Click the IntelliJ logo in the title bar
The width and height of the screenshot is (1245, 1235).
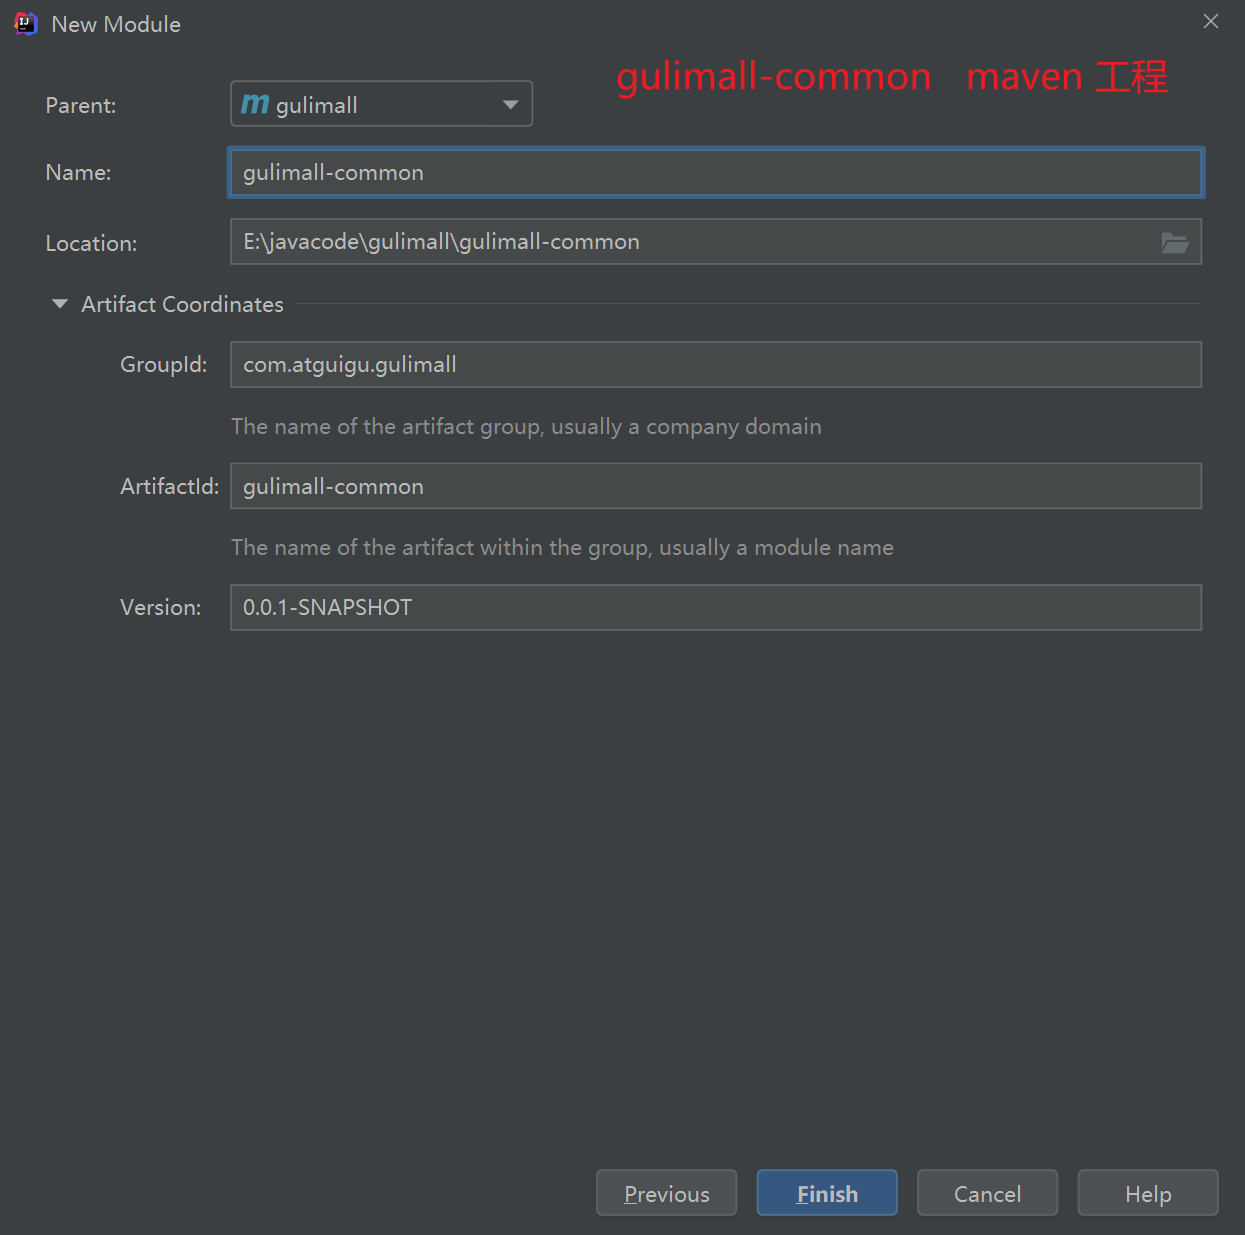pyautogui.click(x=26, y=24)
